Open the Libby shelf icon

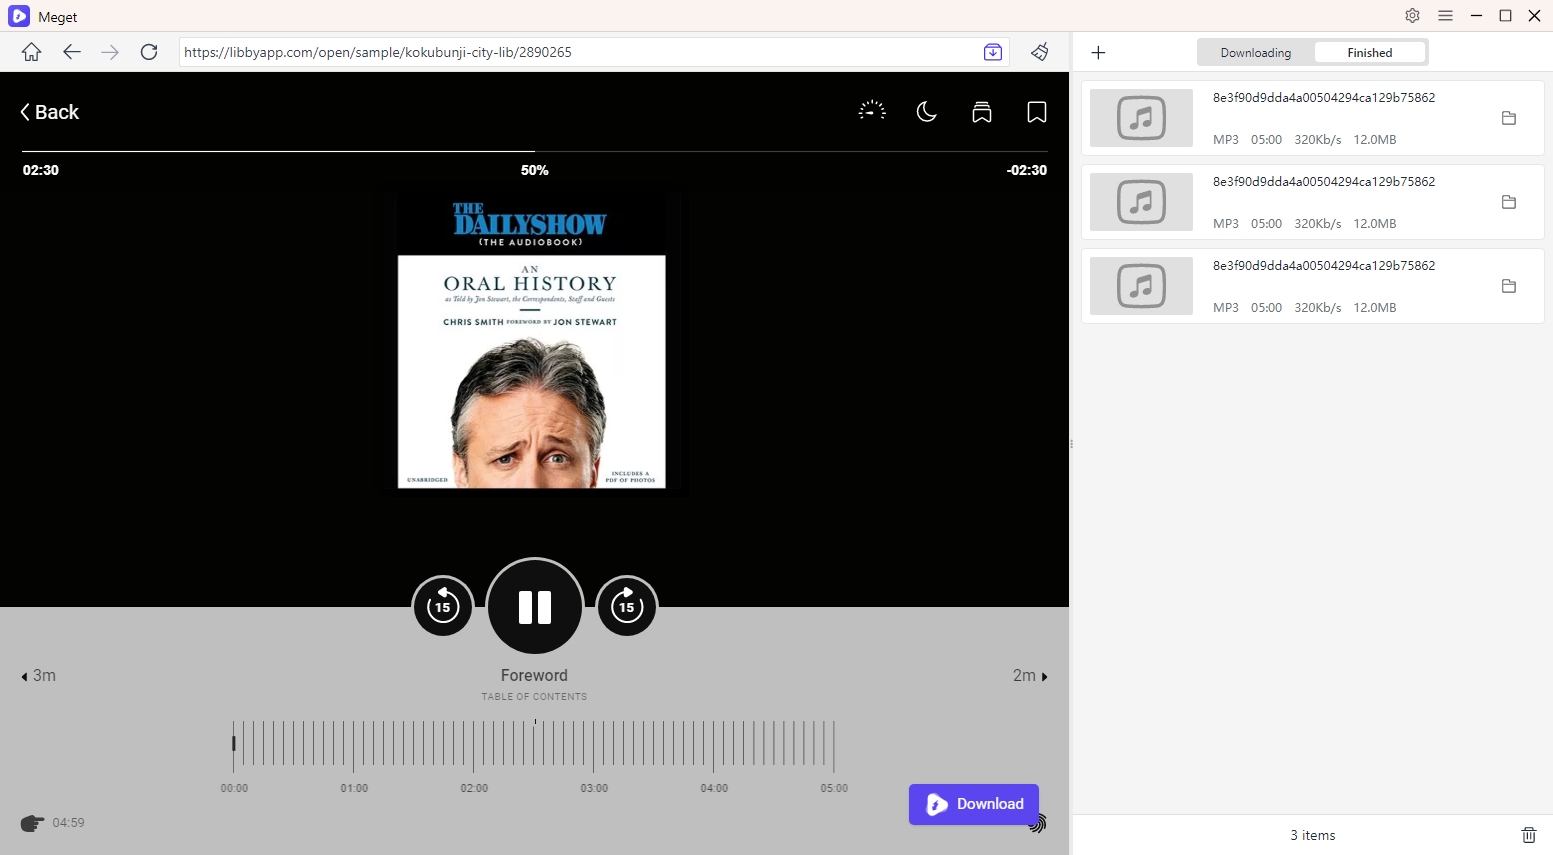(982, 111)
